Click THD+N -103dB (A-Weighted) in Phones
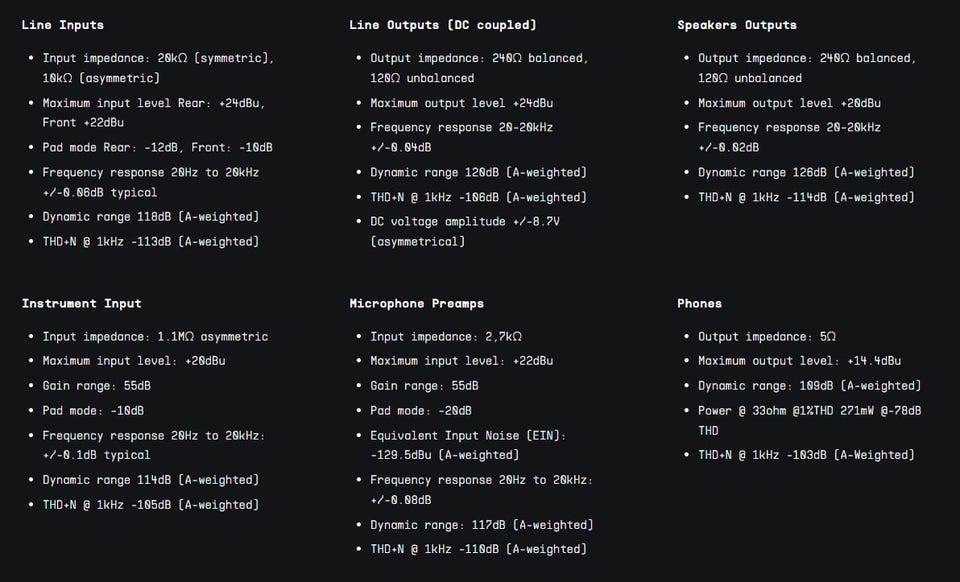The image size is (960, 582). 806,455
